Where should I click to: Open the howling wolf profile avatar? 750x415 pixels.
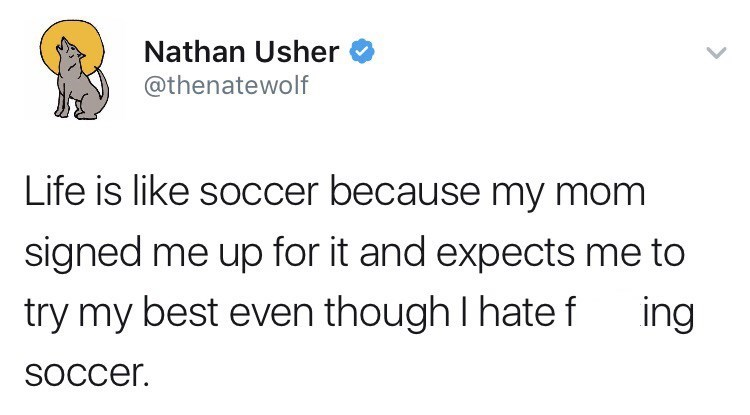tap(73, 70)
